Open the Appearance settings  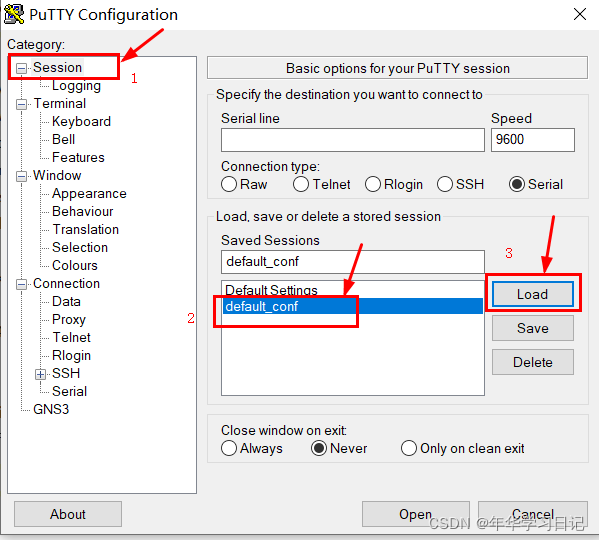(89, 194)
